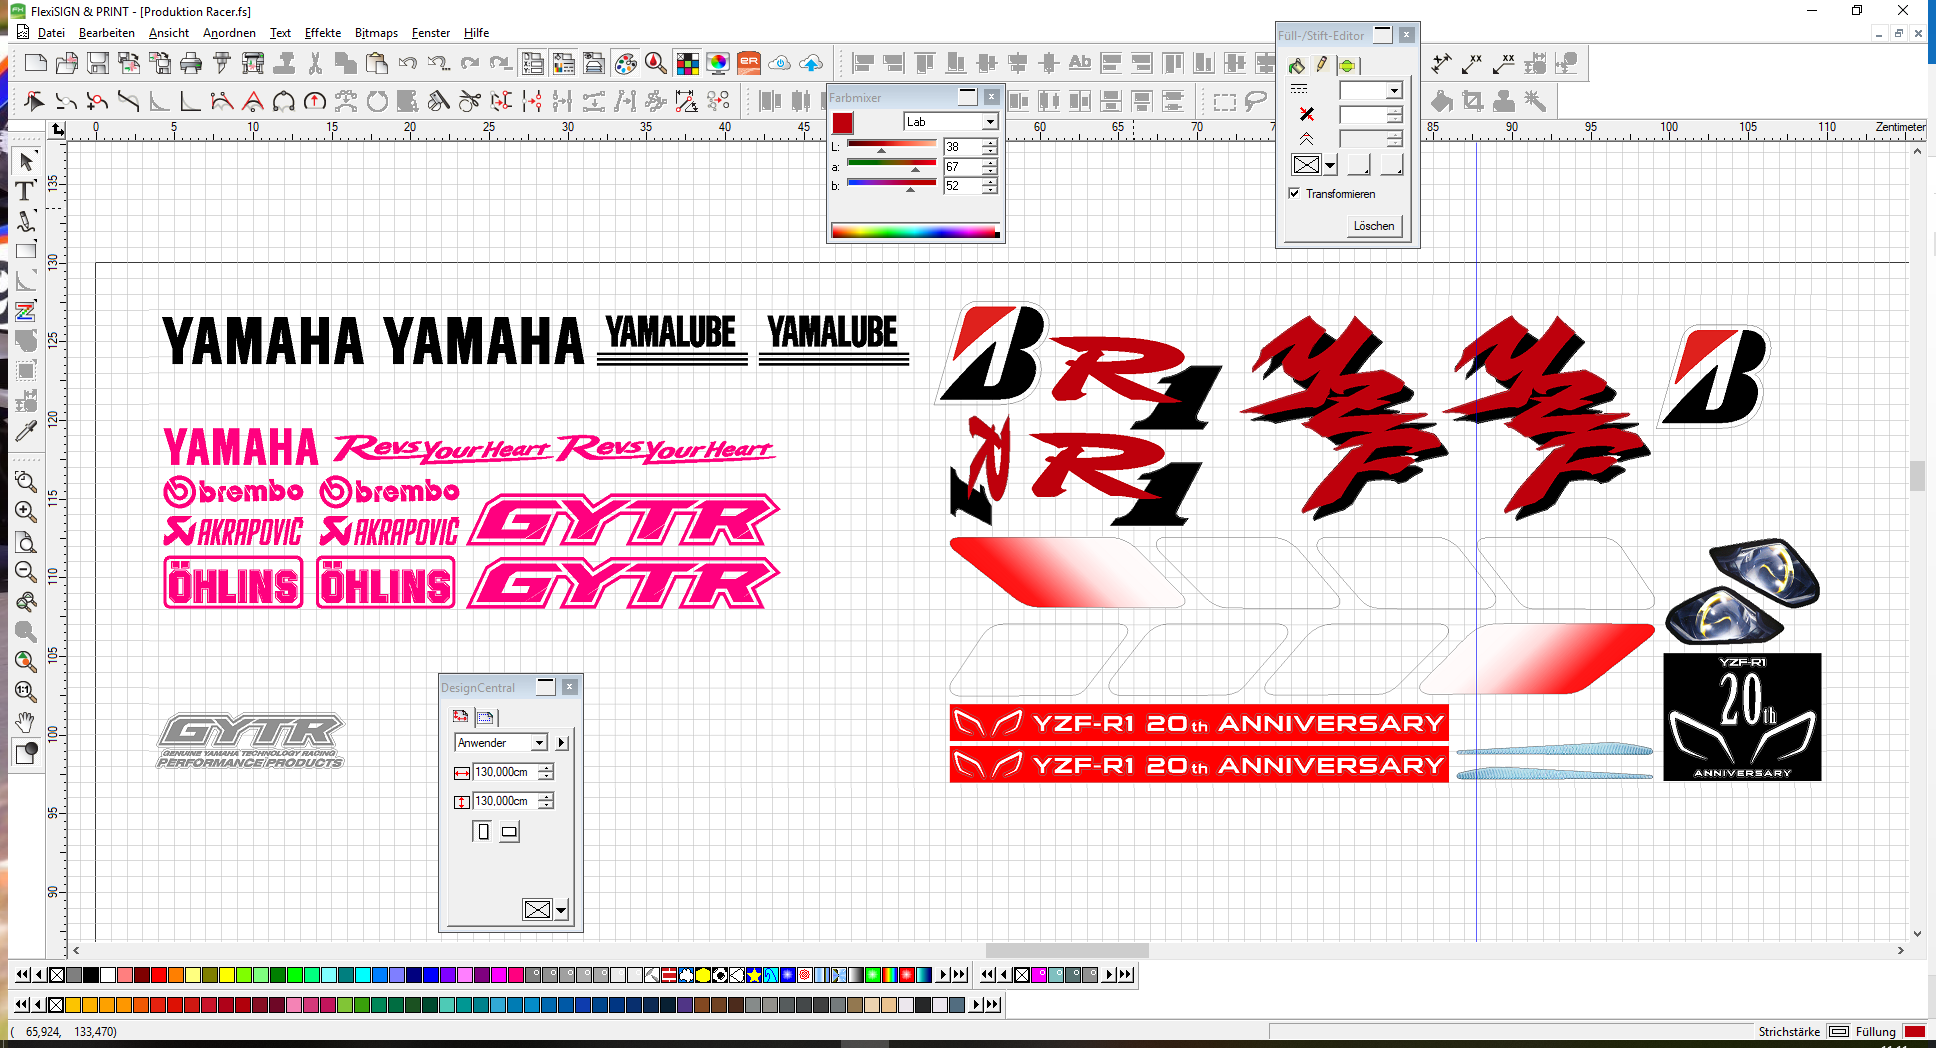Expand the Anwender page size dropdown
This screenshot has width=1936, height=1048.
coord(539,743)
